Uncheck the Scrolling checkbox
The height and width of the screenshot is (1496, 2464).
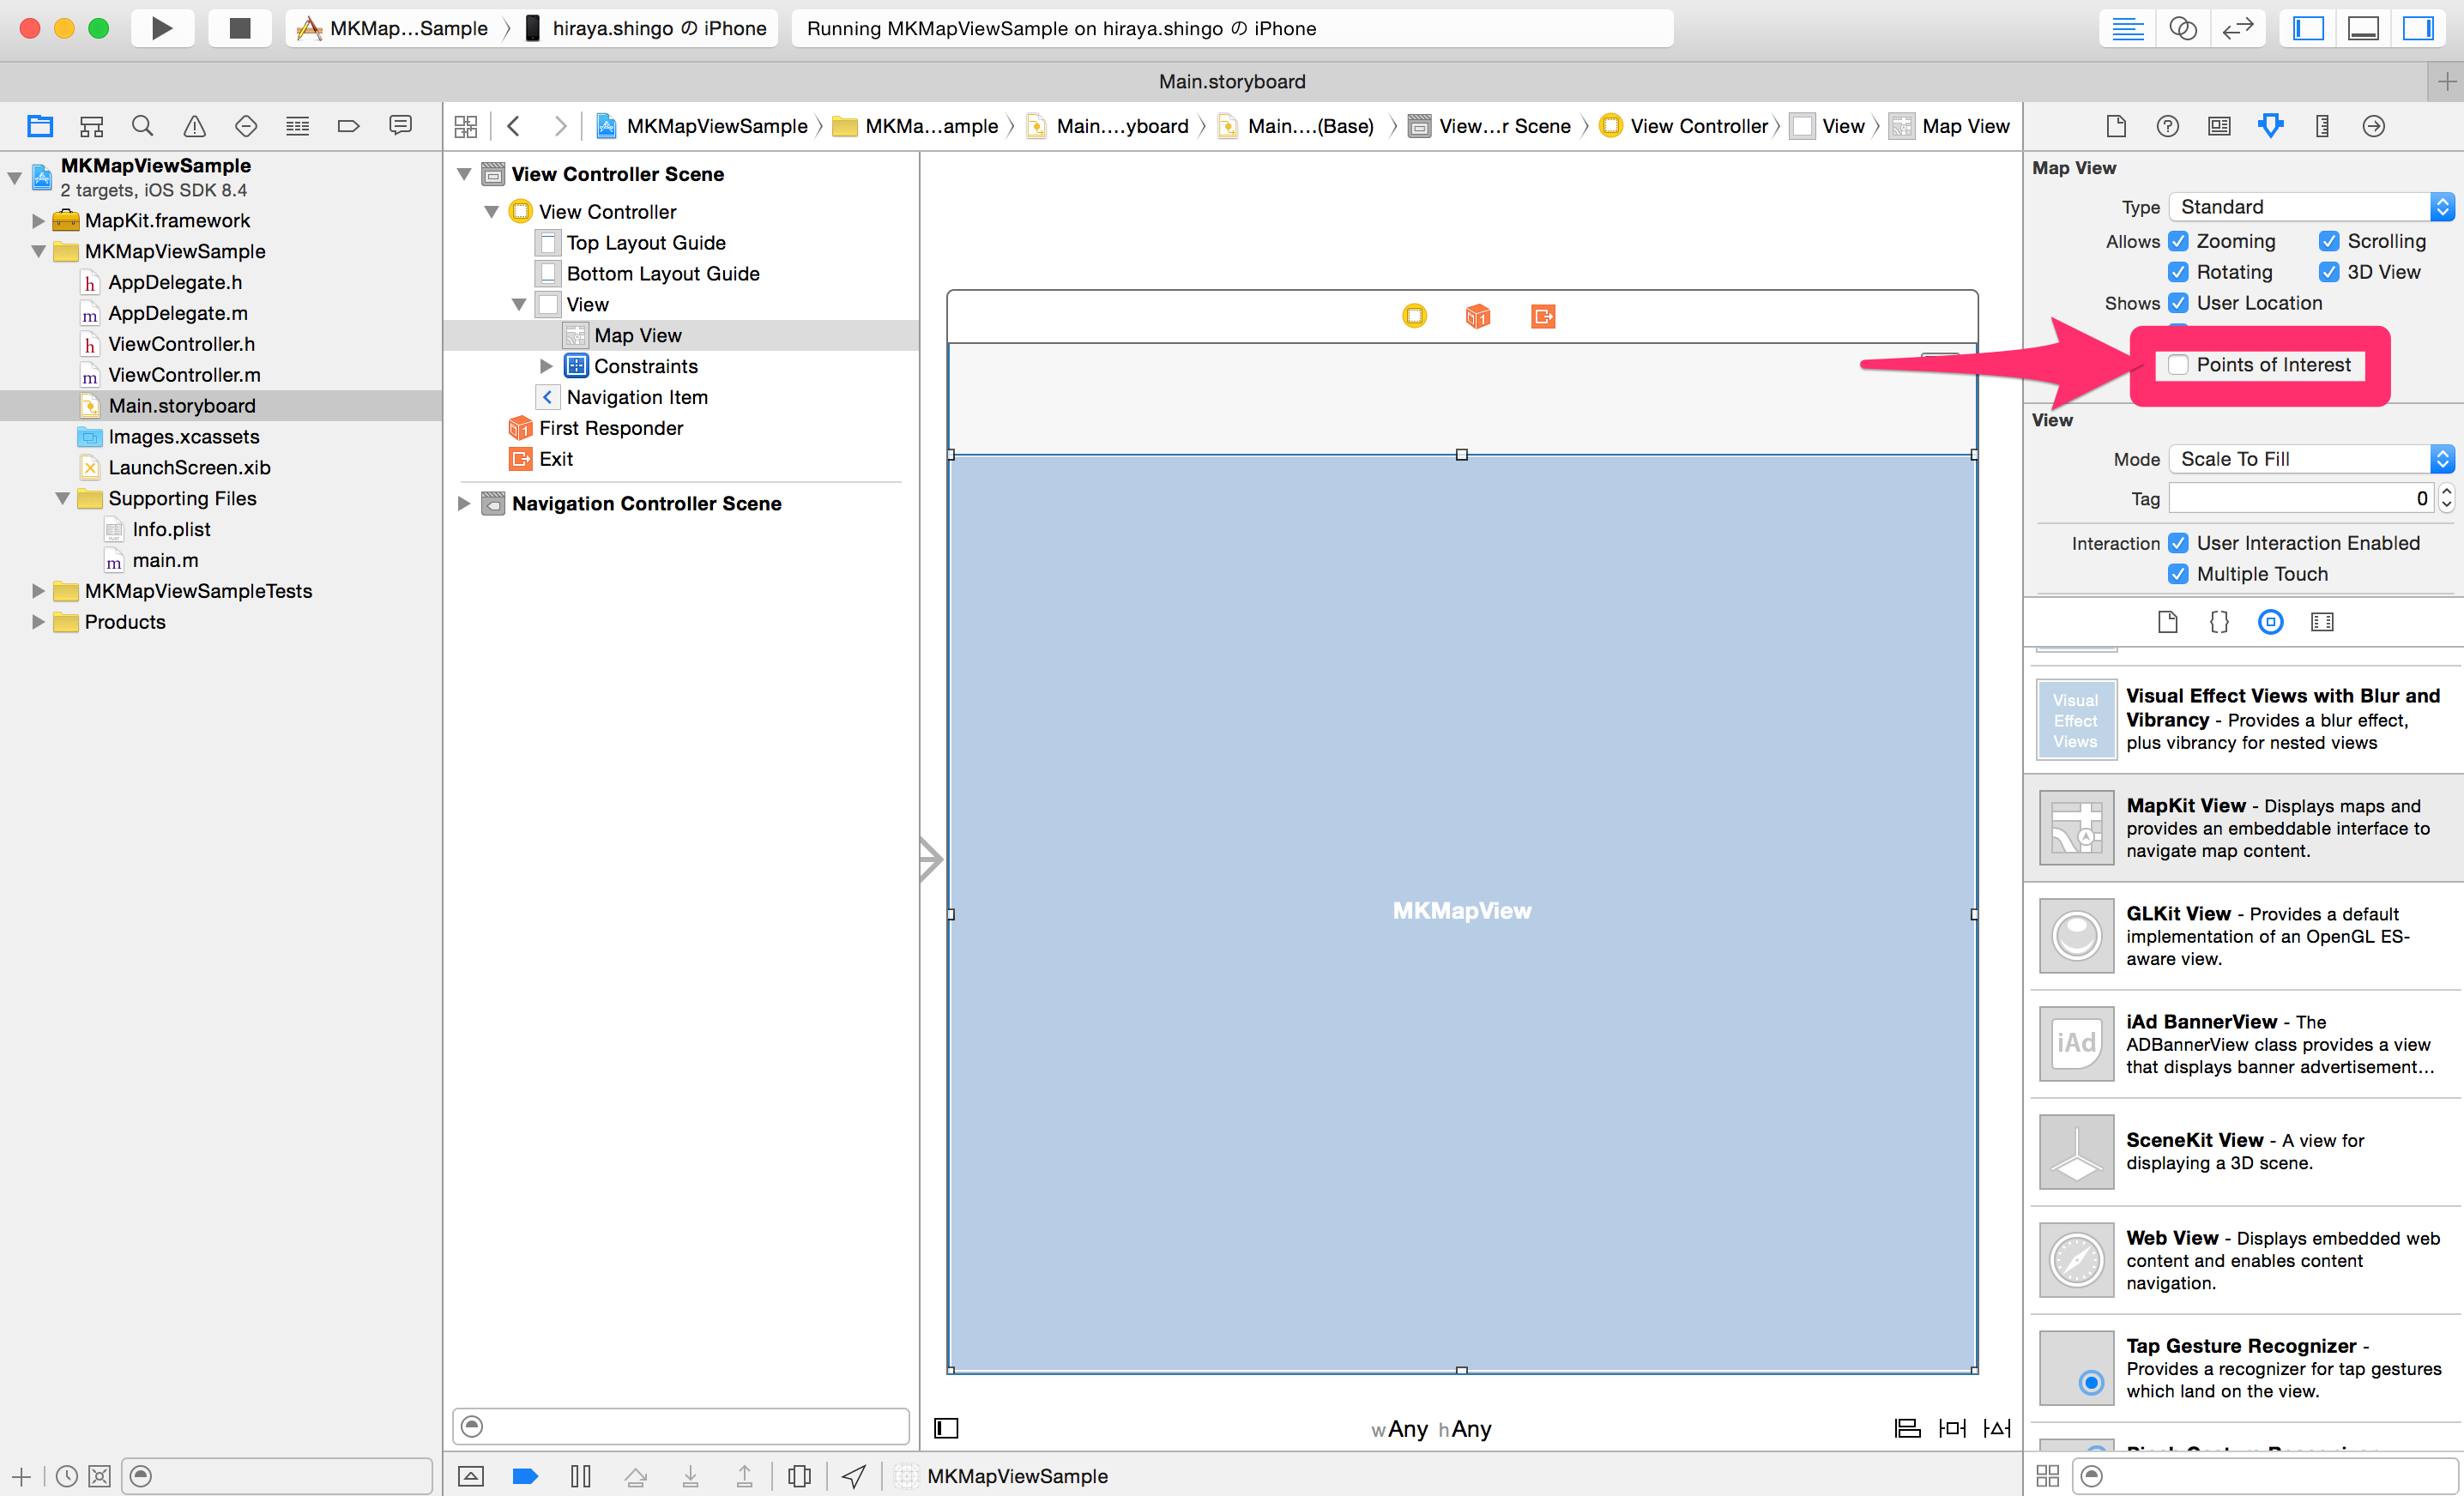pos(2329,241)
